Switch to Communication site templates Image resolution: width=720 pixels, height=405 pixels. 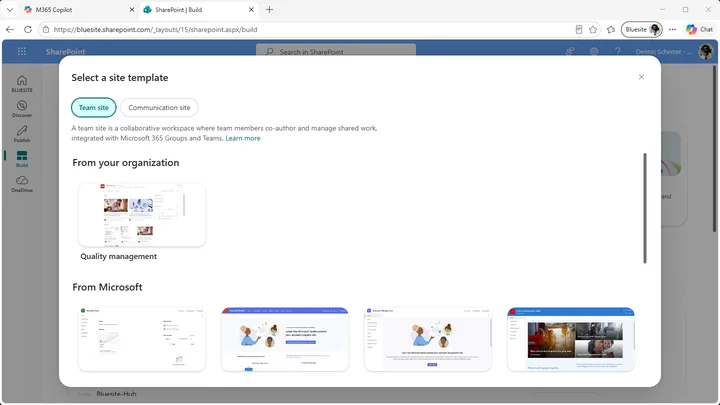[x=159, y=107]
